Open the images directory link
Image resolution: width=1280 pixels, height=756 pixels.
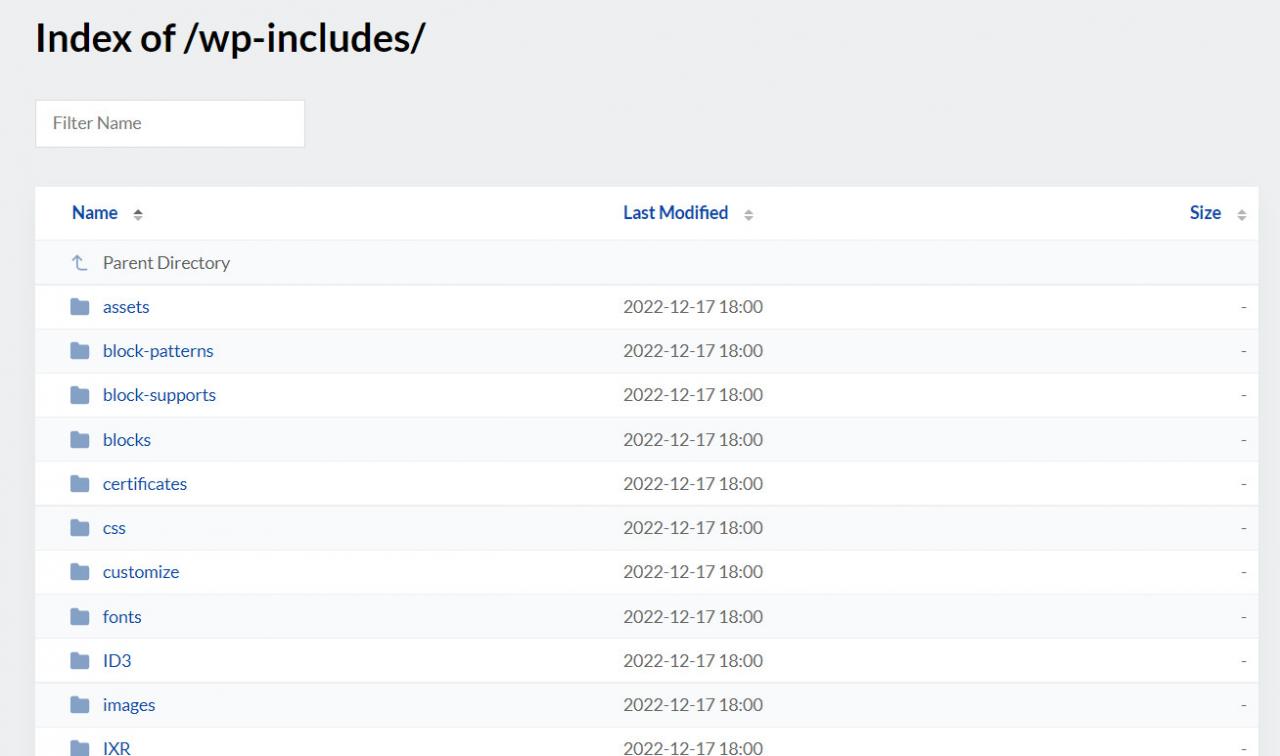coord(129,705)
